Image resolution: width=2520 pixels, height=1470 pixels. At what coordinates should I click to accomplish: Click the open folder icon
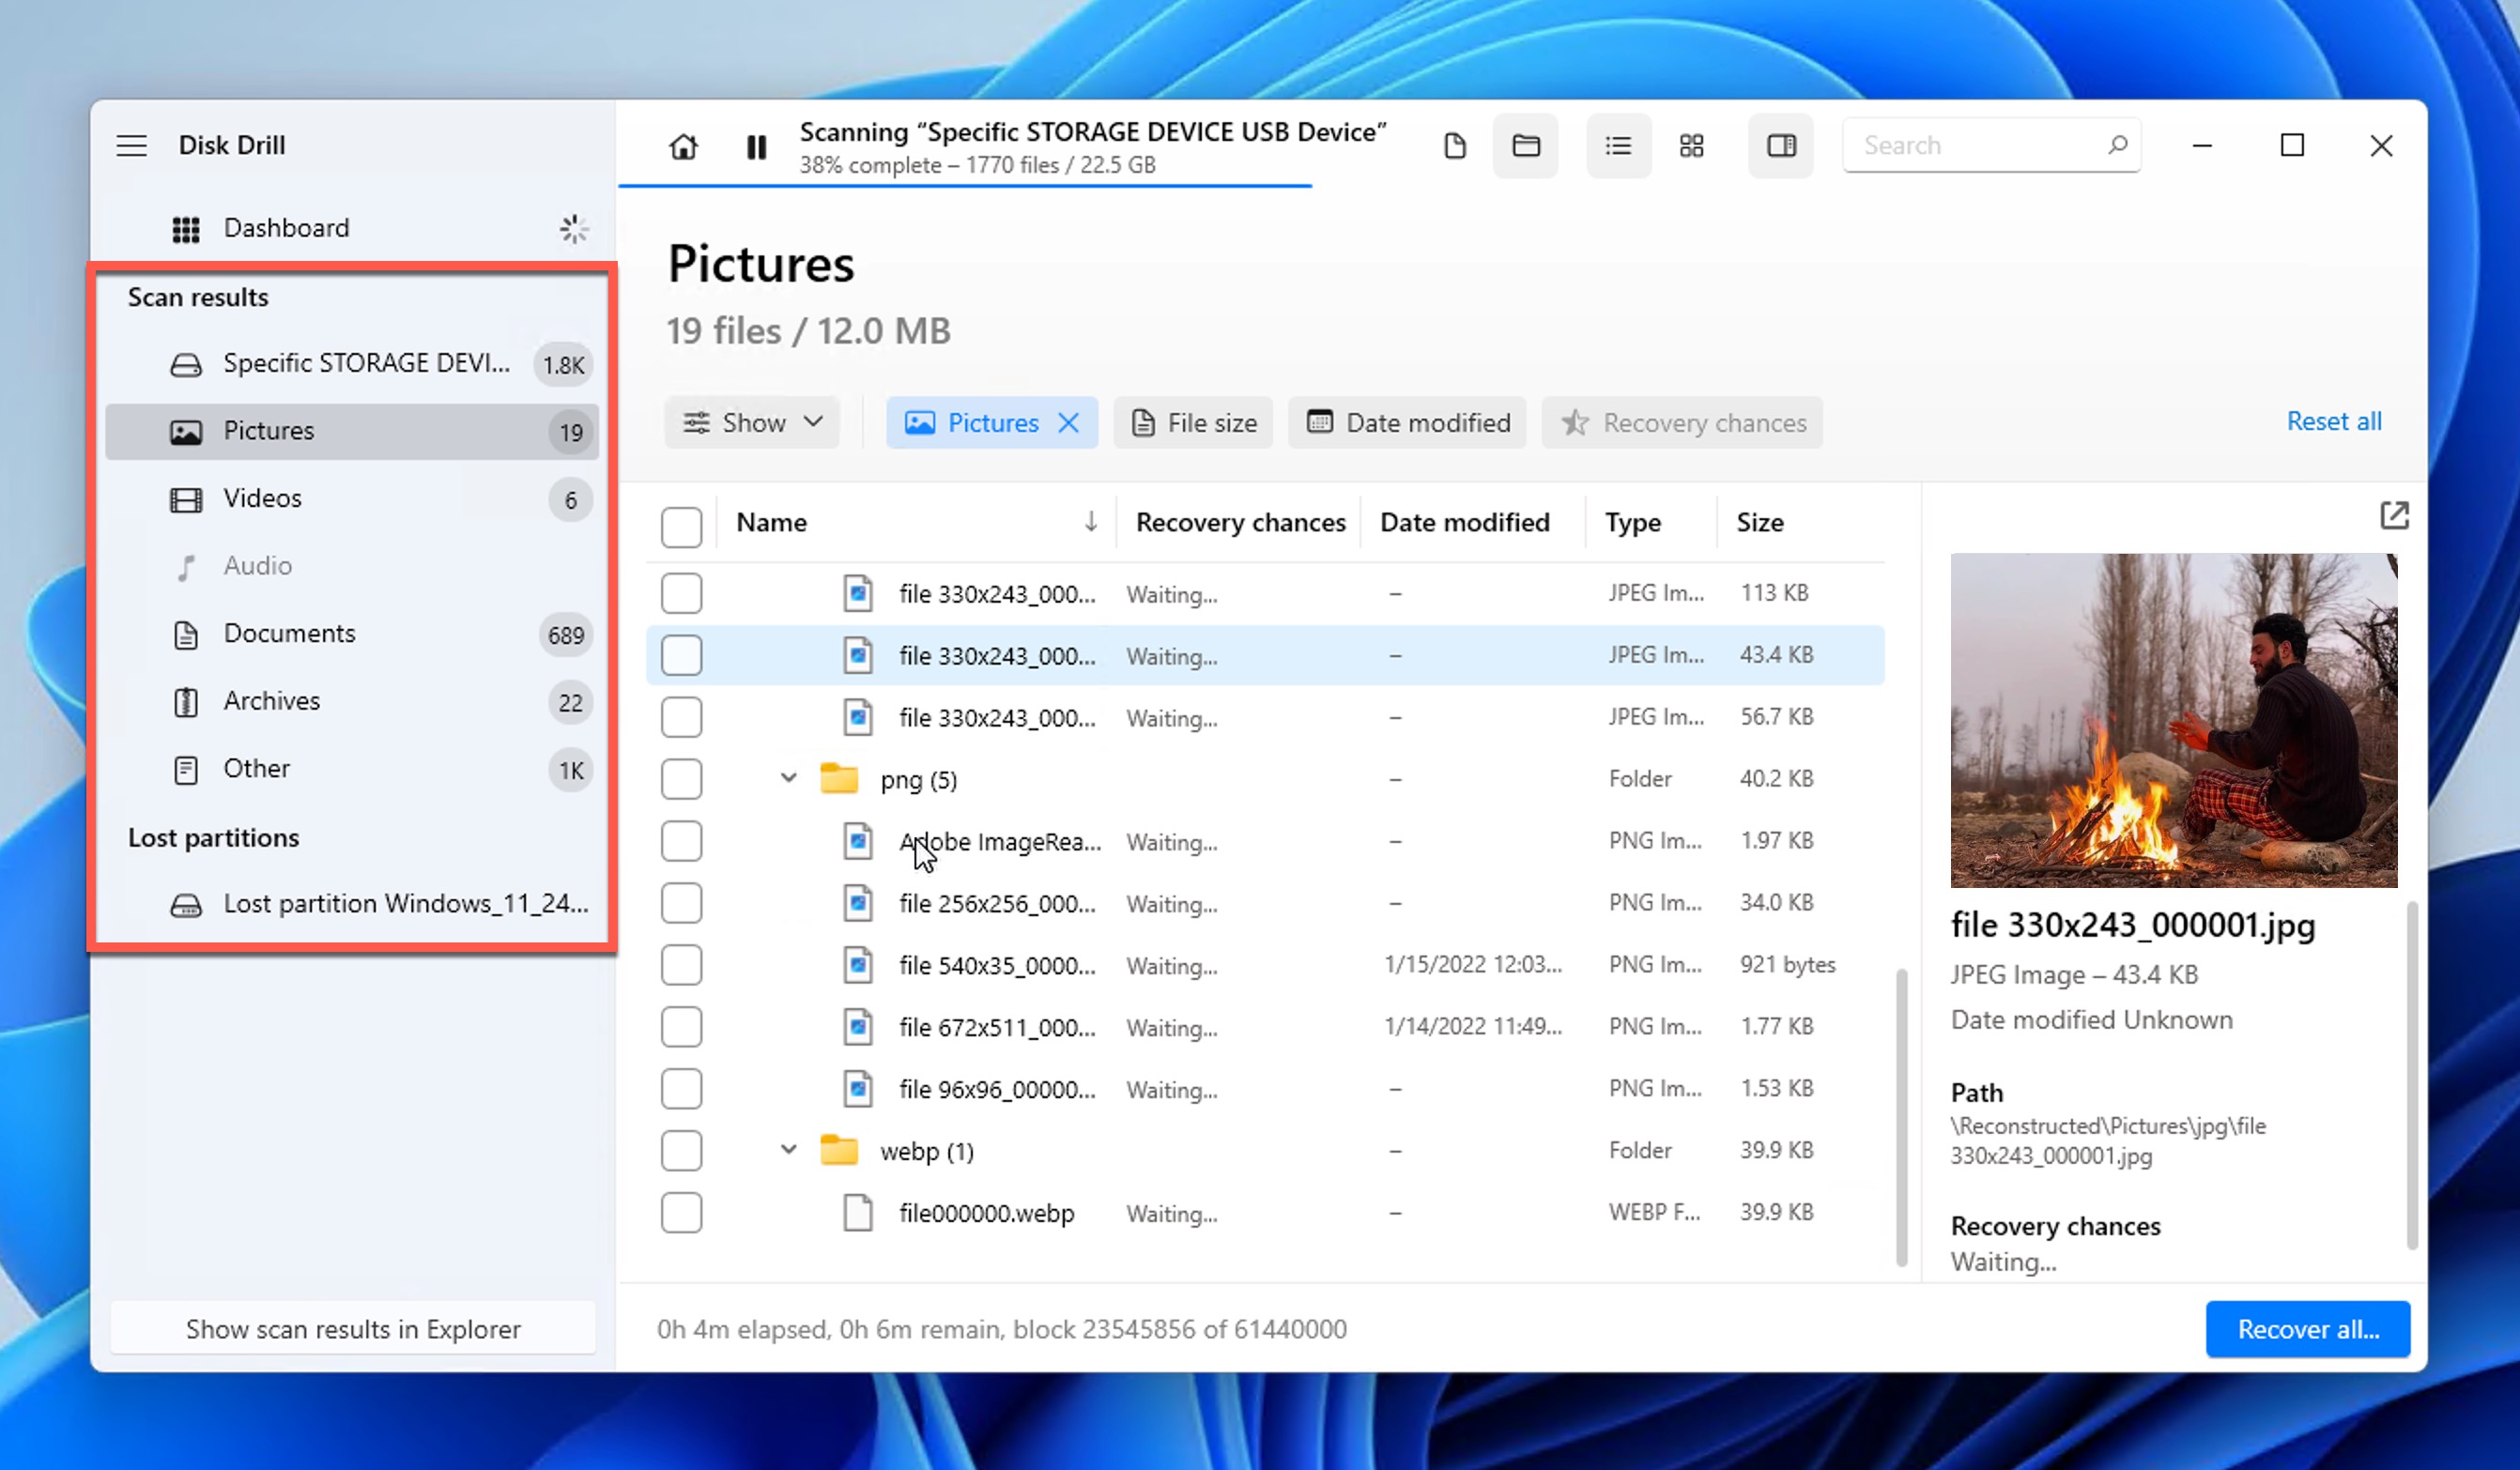point(1524,145)
